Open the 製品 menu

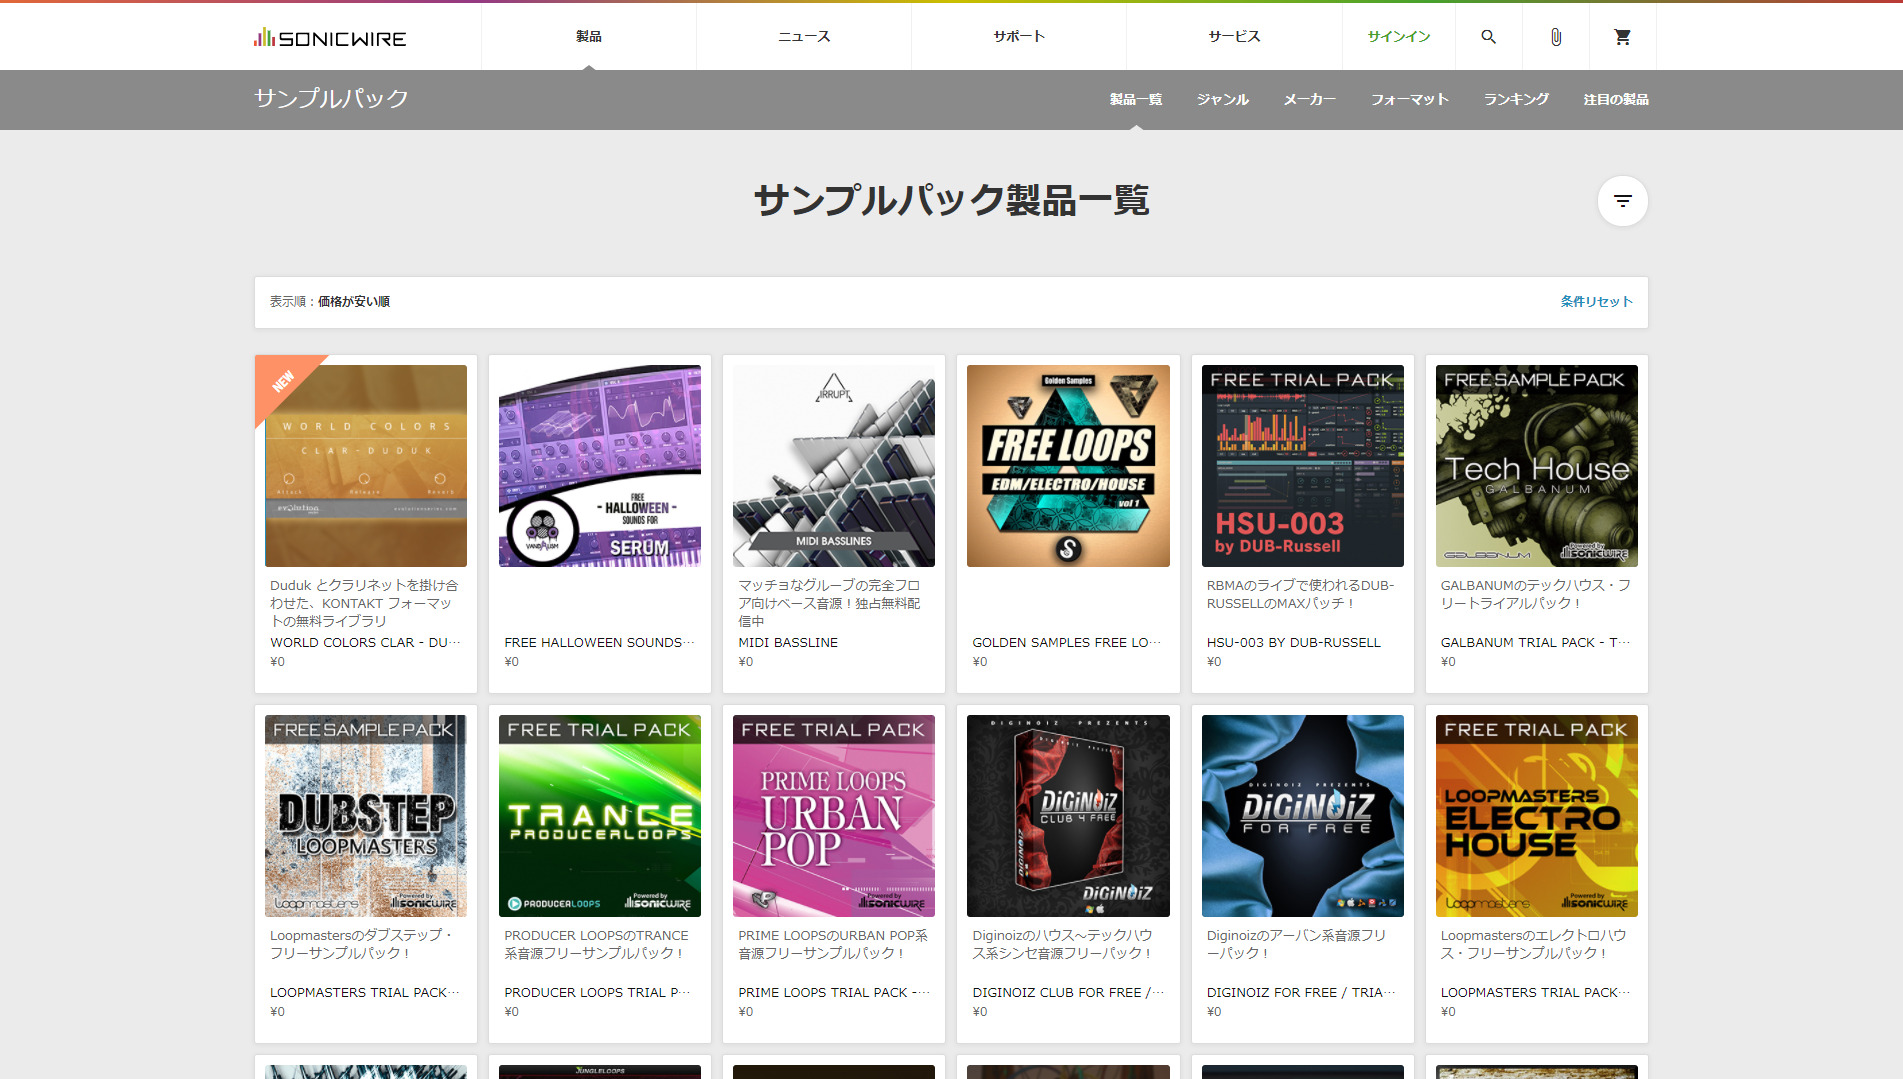coord(589,37)
